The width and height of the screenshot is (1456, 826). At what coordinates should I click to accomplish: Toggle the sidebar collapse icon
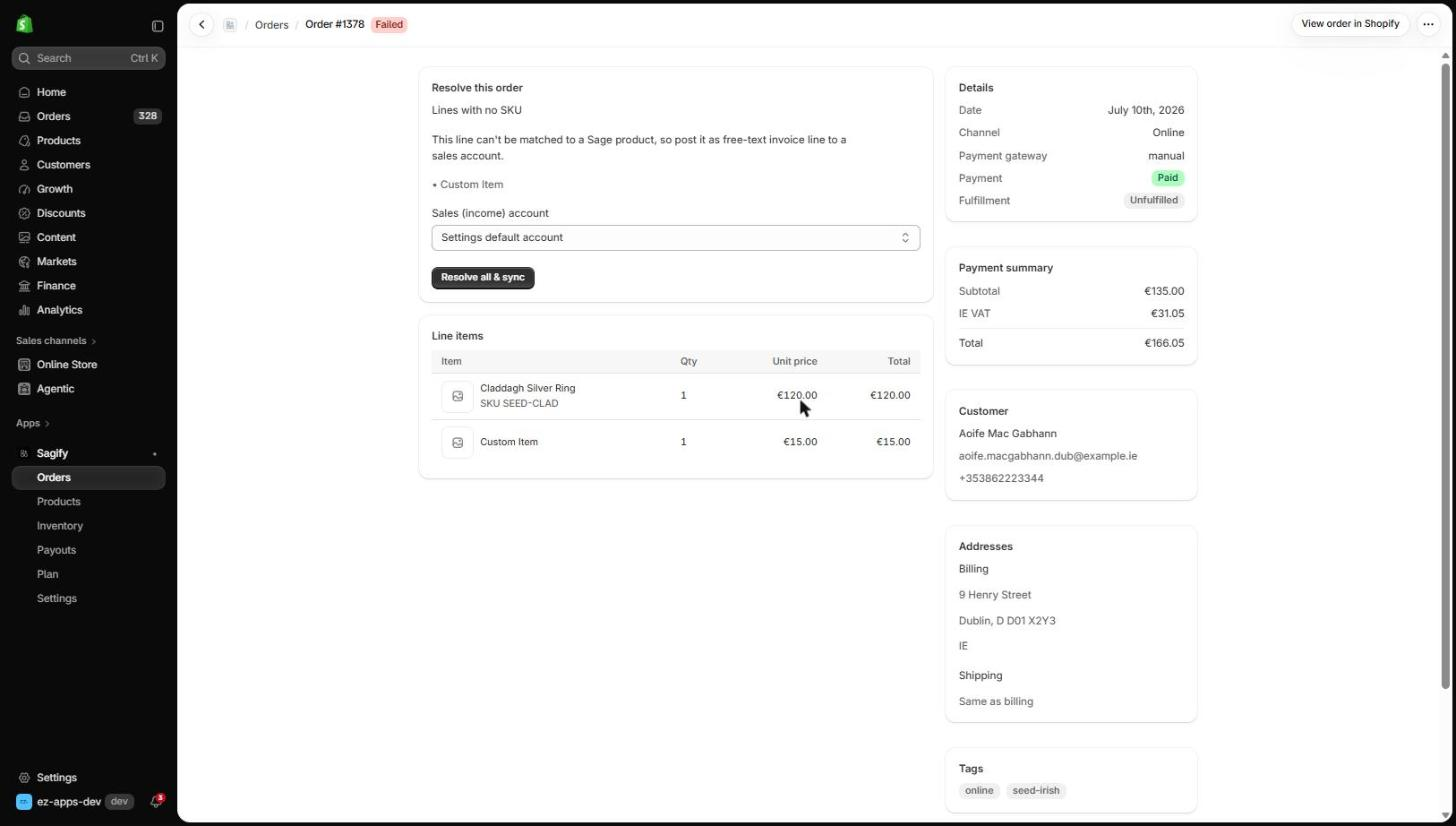click(x=157, y=26)
